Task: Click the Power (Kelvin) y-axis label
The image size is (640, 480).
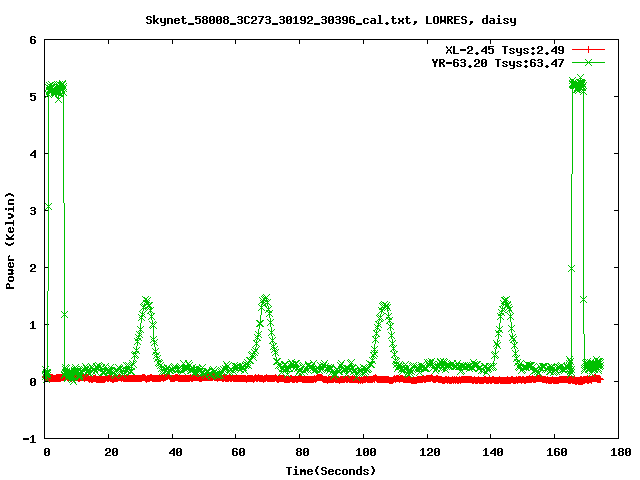Action: point(11,240)
